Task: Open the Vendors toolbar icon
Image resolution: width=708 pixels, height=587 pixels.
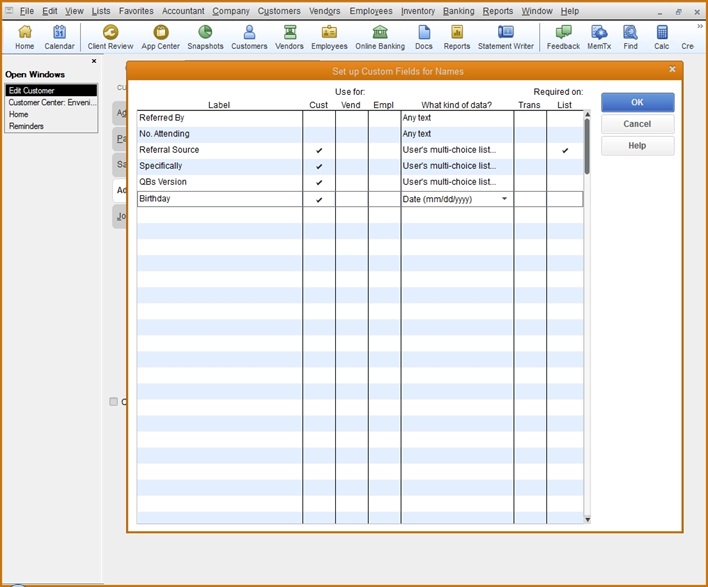Action: pyautogui.click(x=289, y=37)
